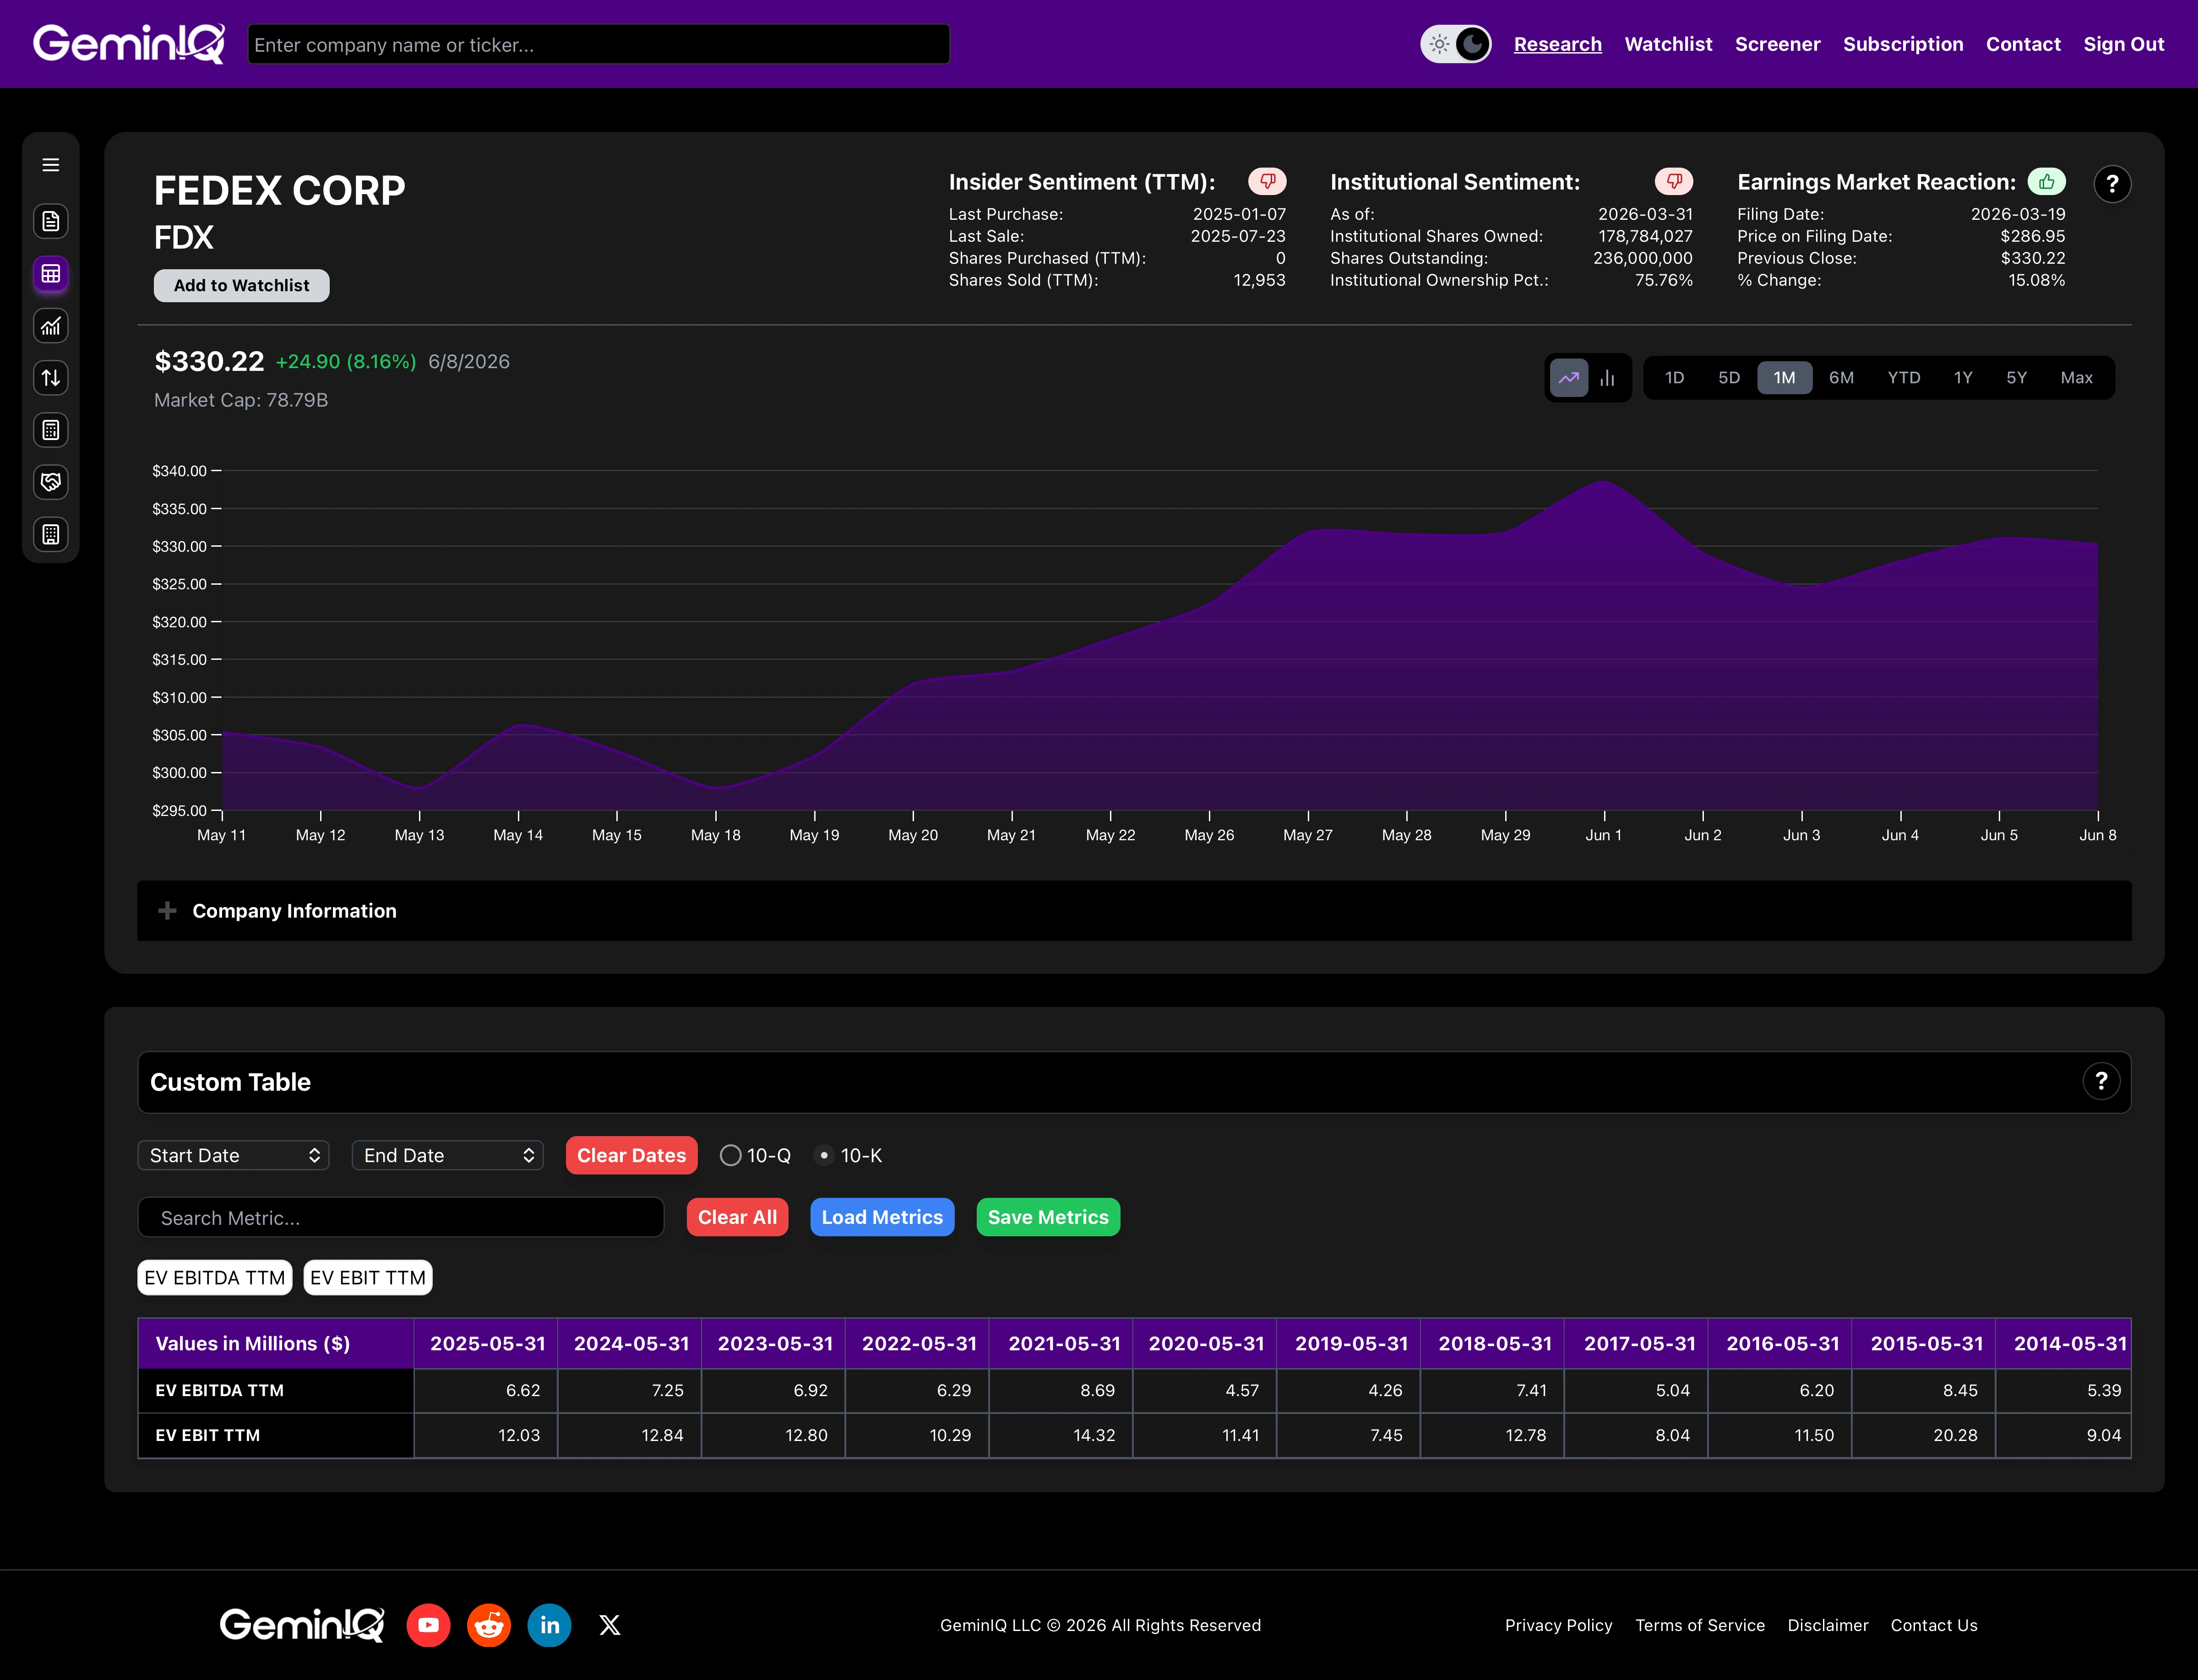Screen dimensions: 2198x1680
Task: Select the 5Y chart range
Action: pos(2016,378)
